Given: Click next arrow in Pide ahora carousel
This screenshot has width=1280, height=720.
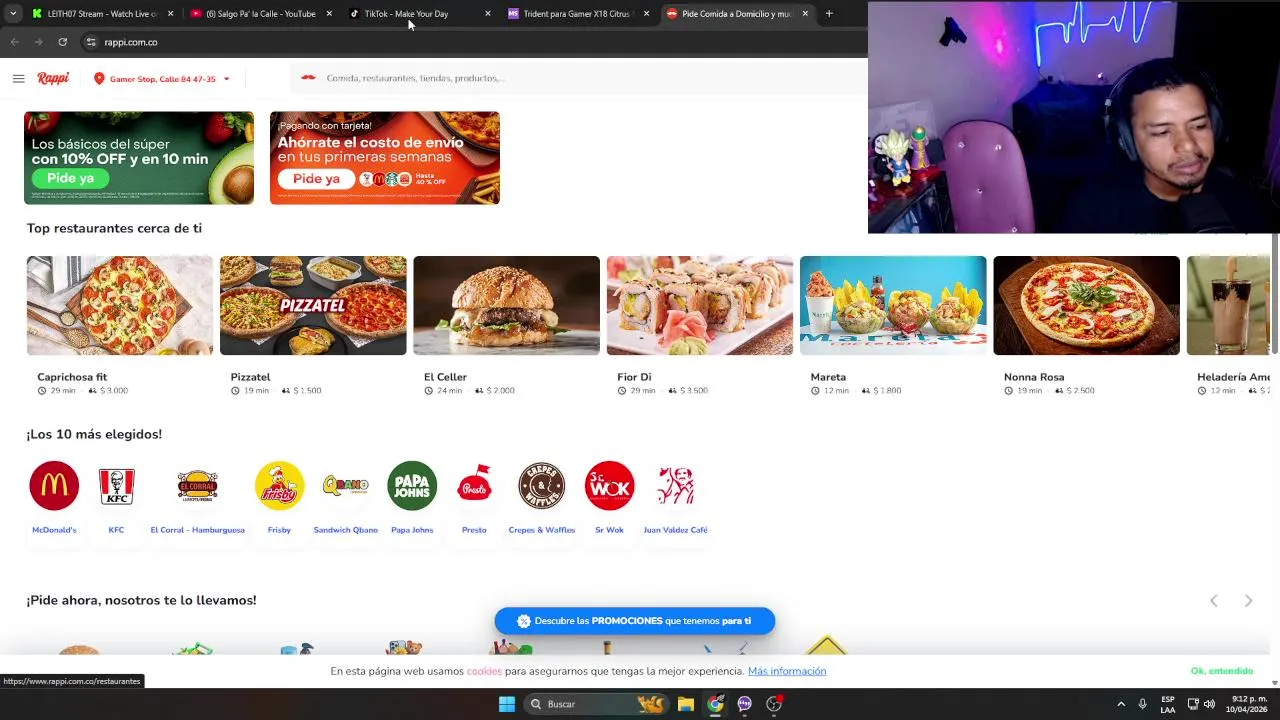Looking at the screenshot, I should coord(1248,600).
